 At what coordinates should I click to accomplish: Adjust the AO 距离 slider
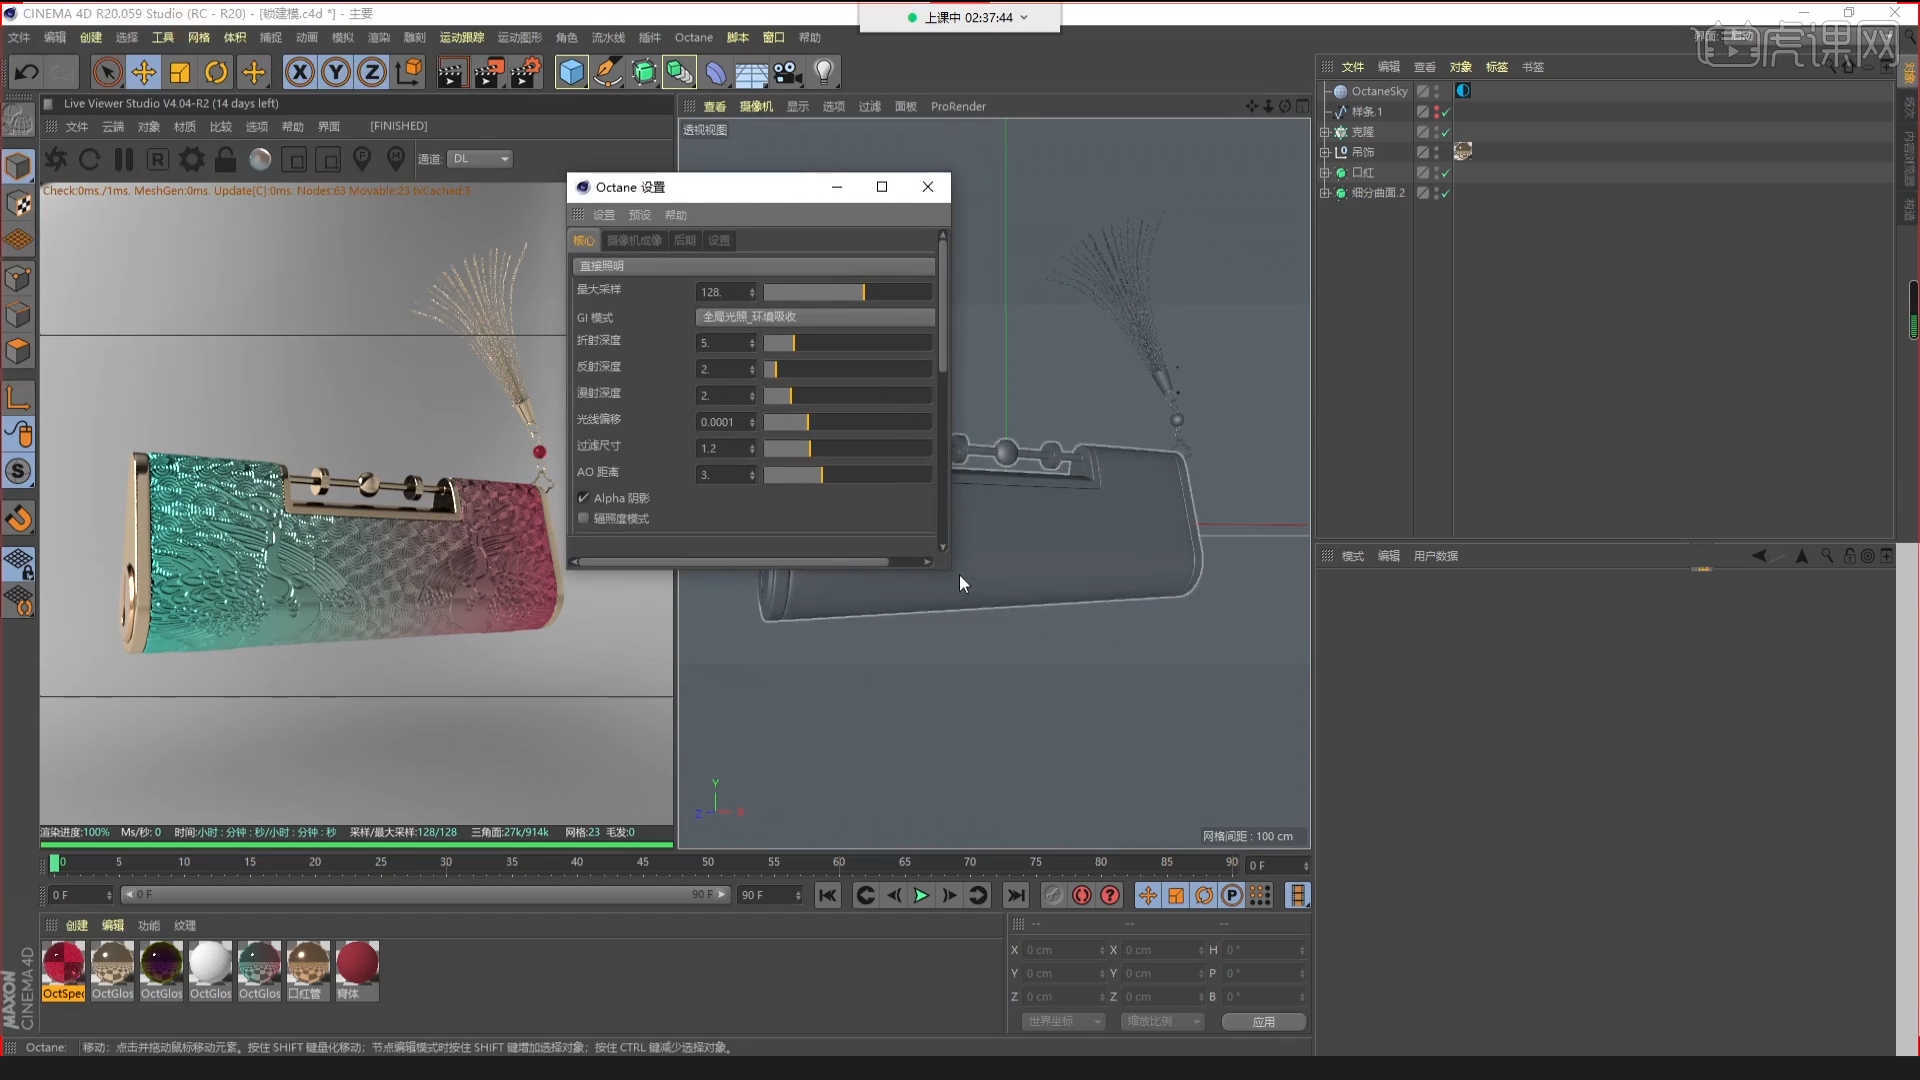click(848, 475)
